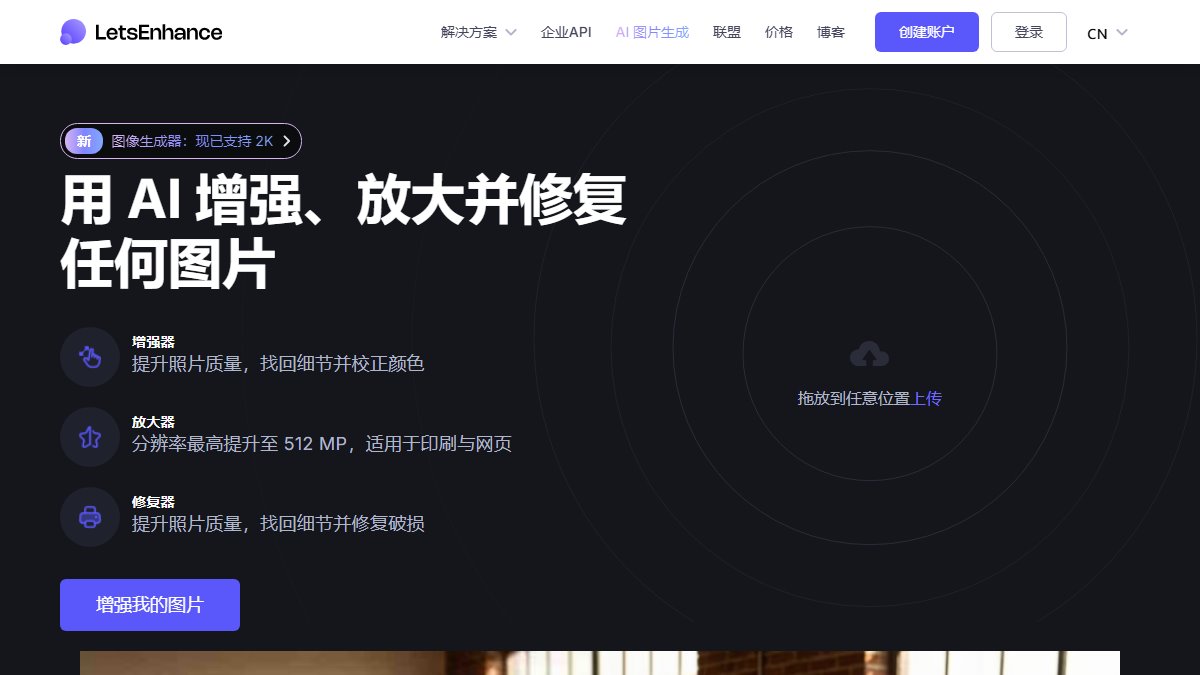This screenshot has height=675, width=1200.
Task: Open the 博客 blog link
Action: pos(831,32)
